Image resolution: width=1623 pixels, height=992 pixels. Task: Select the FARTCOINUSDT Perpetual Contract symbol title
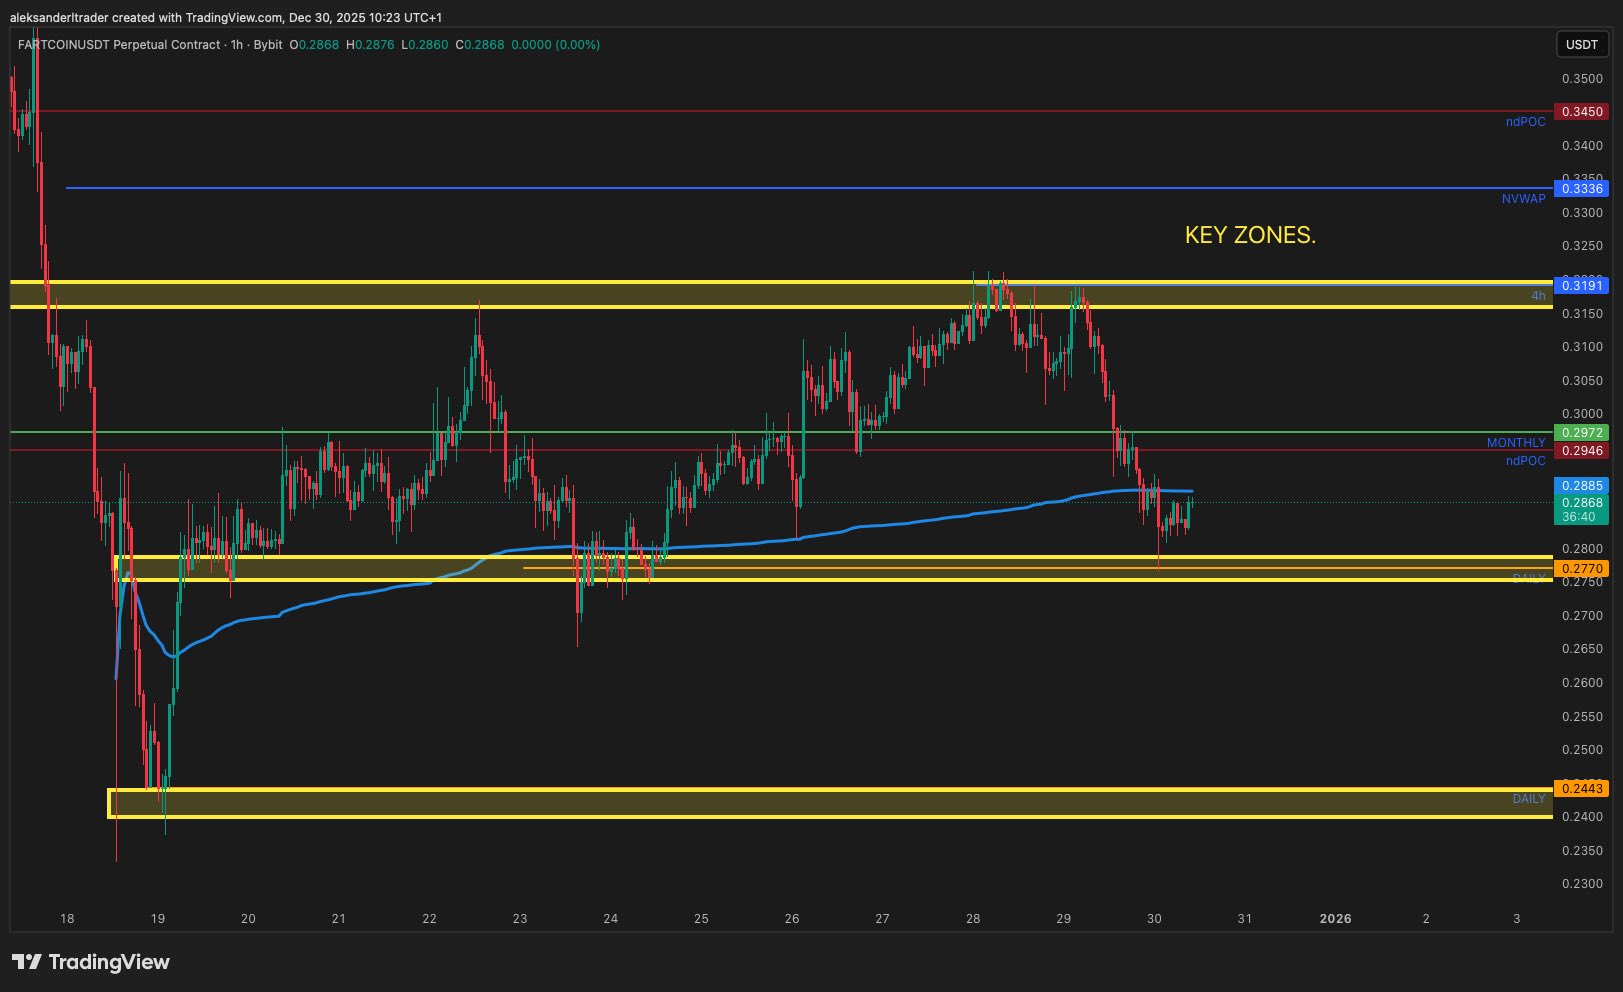[119, 45]
